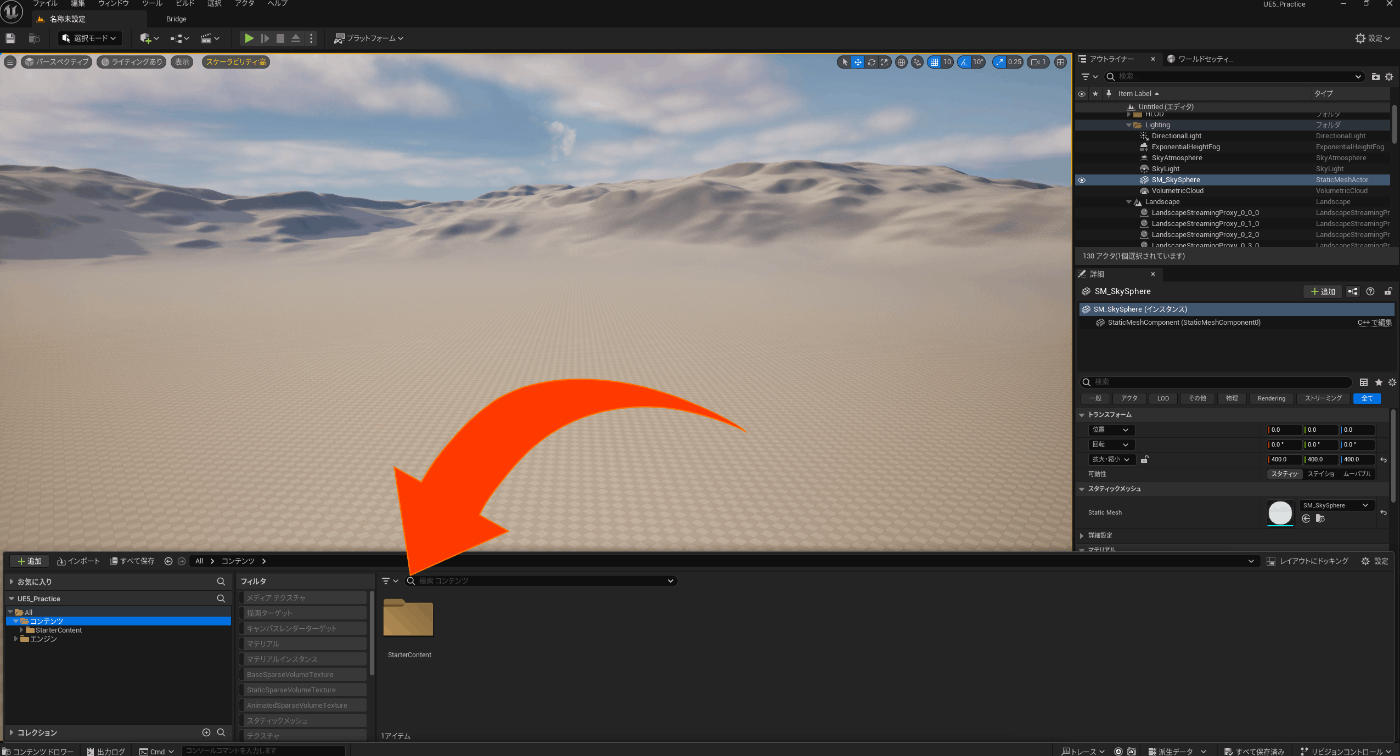This screenshot has height=756, width=1400.
Task: Open the ウィンドウ menu
Action: pos(113,4)
